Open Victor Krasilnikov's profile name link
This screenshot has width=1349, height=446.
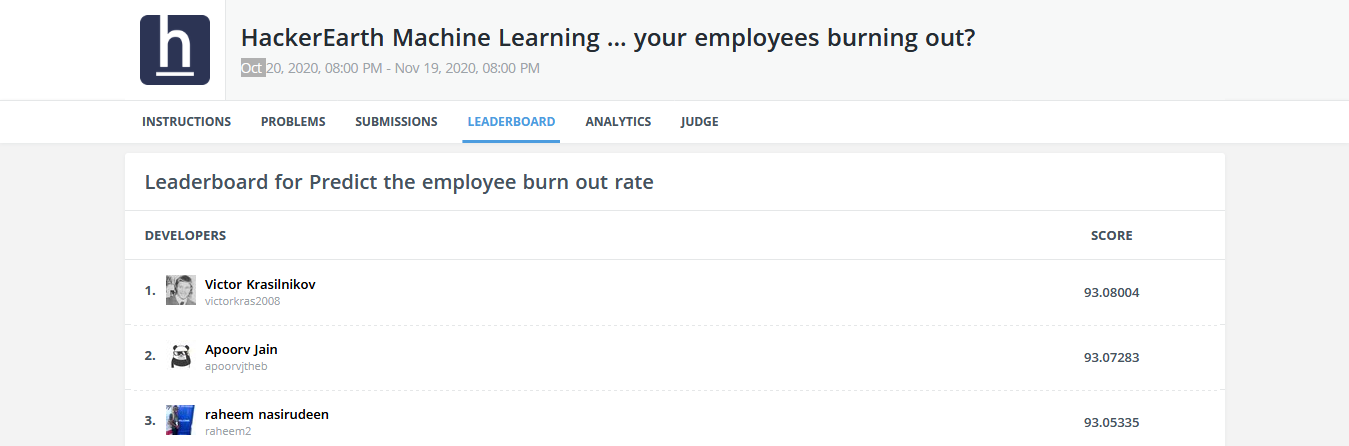(260, 284)
